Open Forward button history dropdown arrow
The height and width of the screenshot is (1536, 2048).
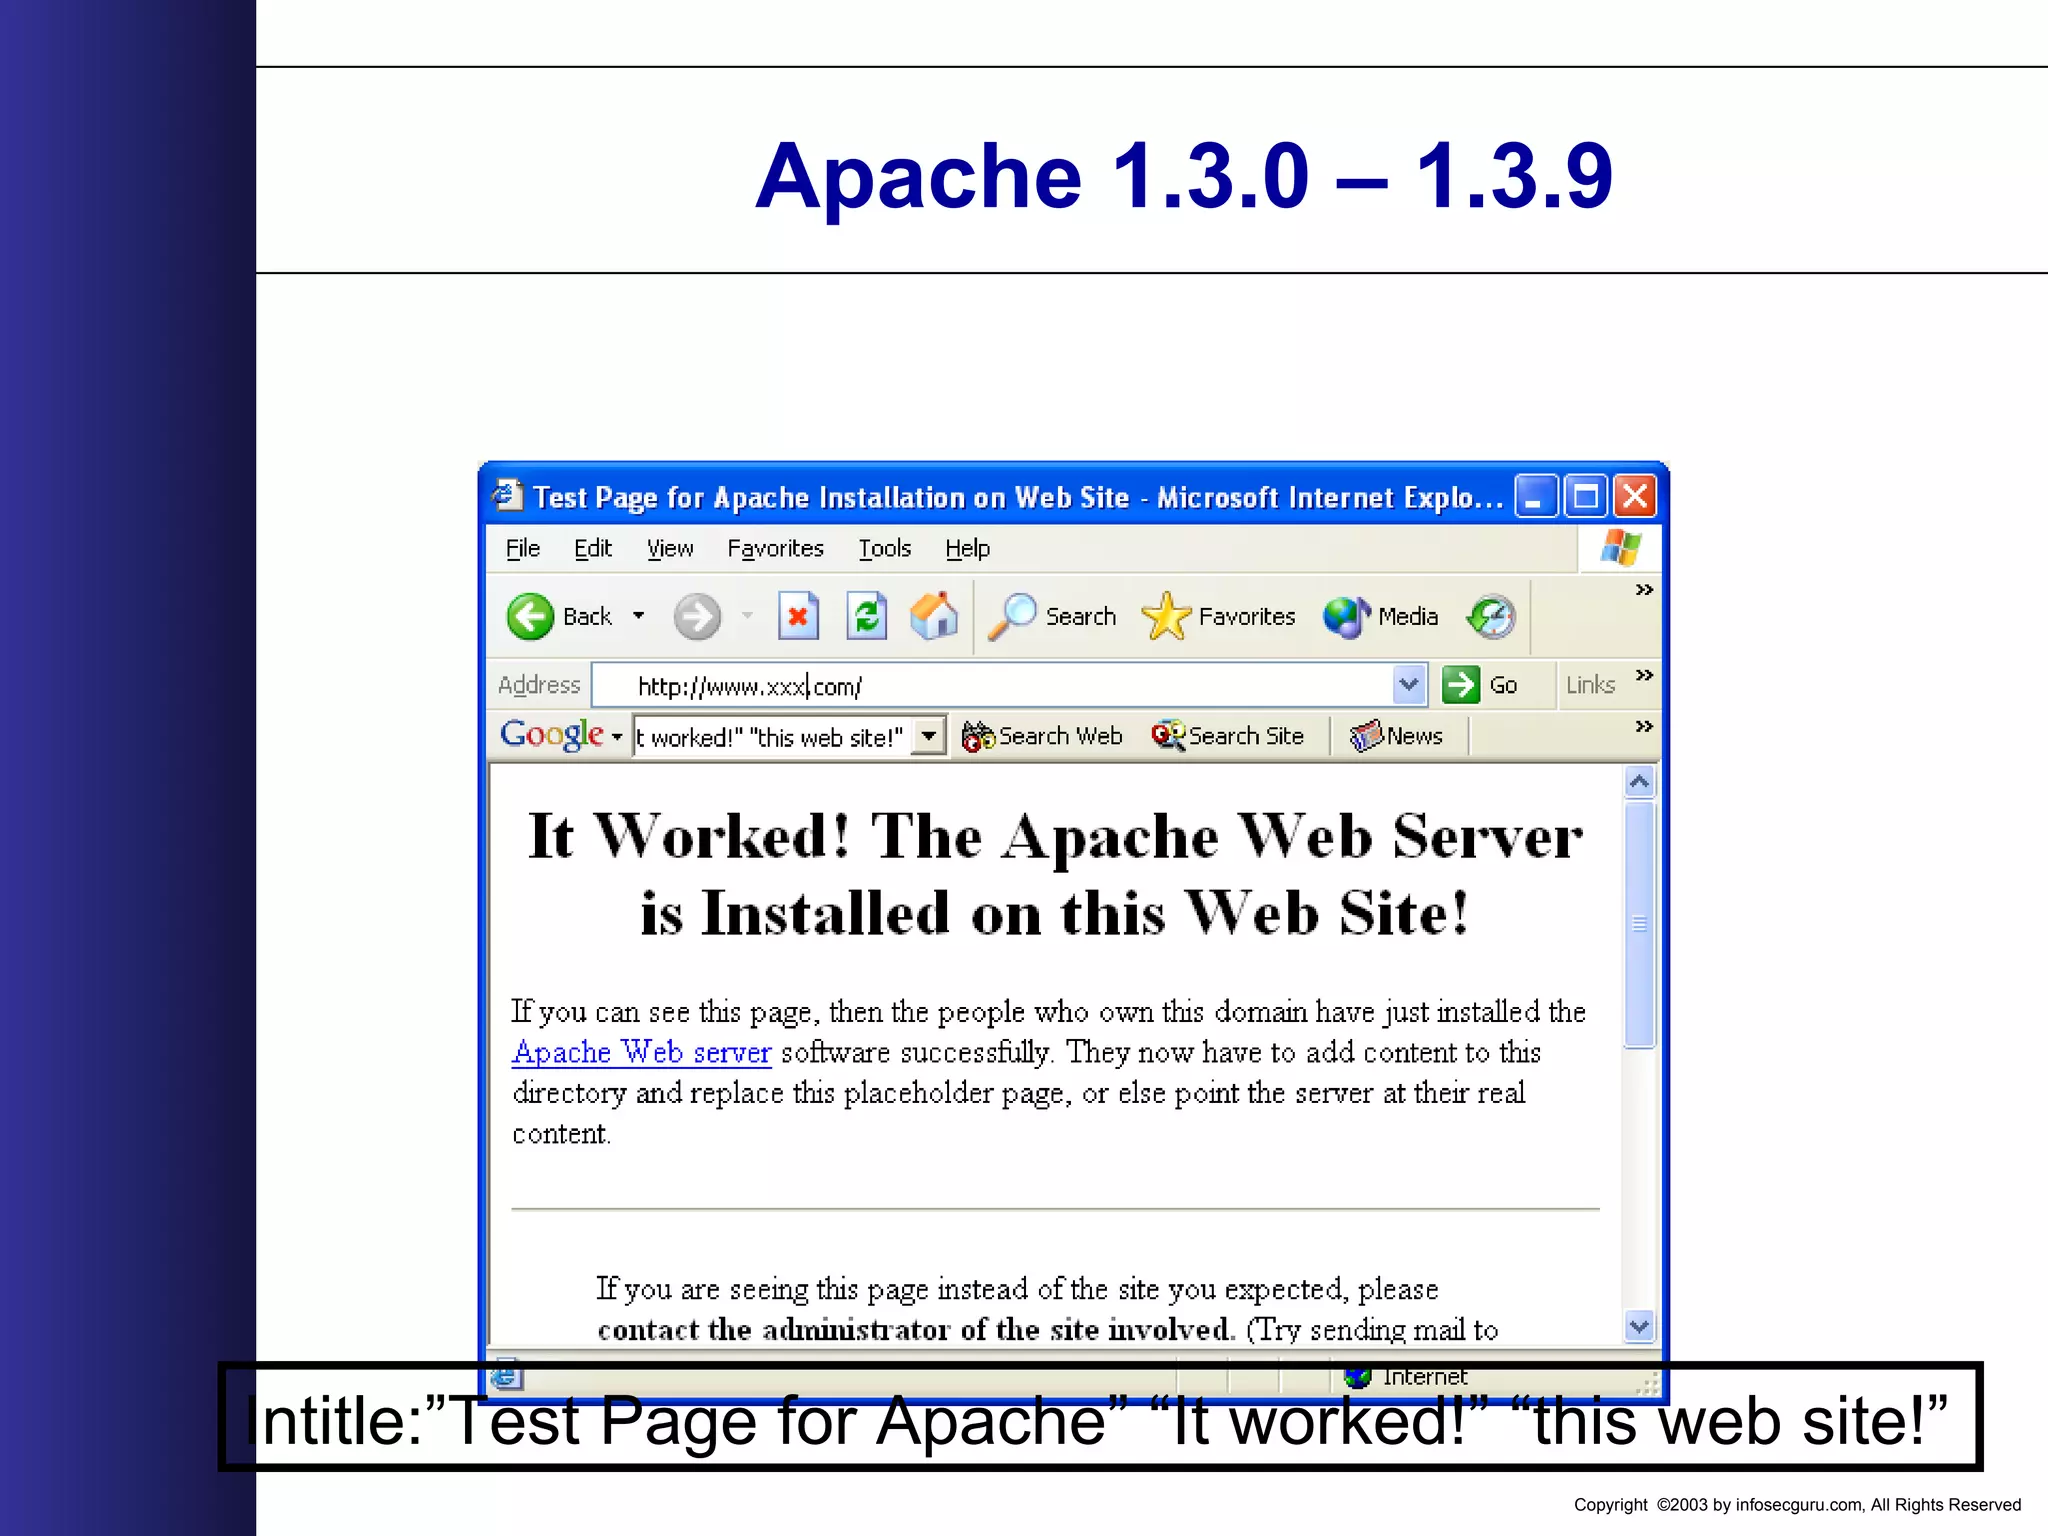[747, 616]
